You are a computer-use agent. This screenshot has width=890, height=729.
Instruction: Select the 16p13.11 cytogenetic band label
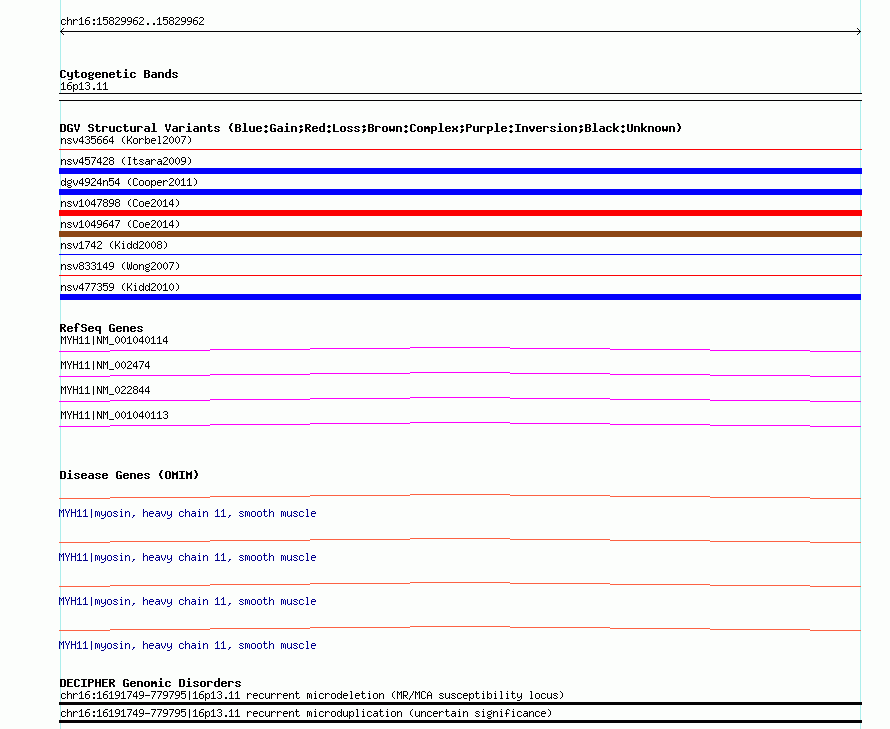(84, 86)
